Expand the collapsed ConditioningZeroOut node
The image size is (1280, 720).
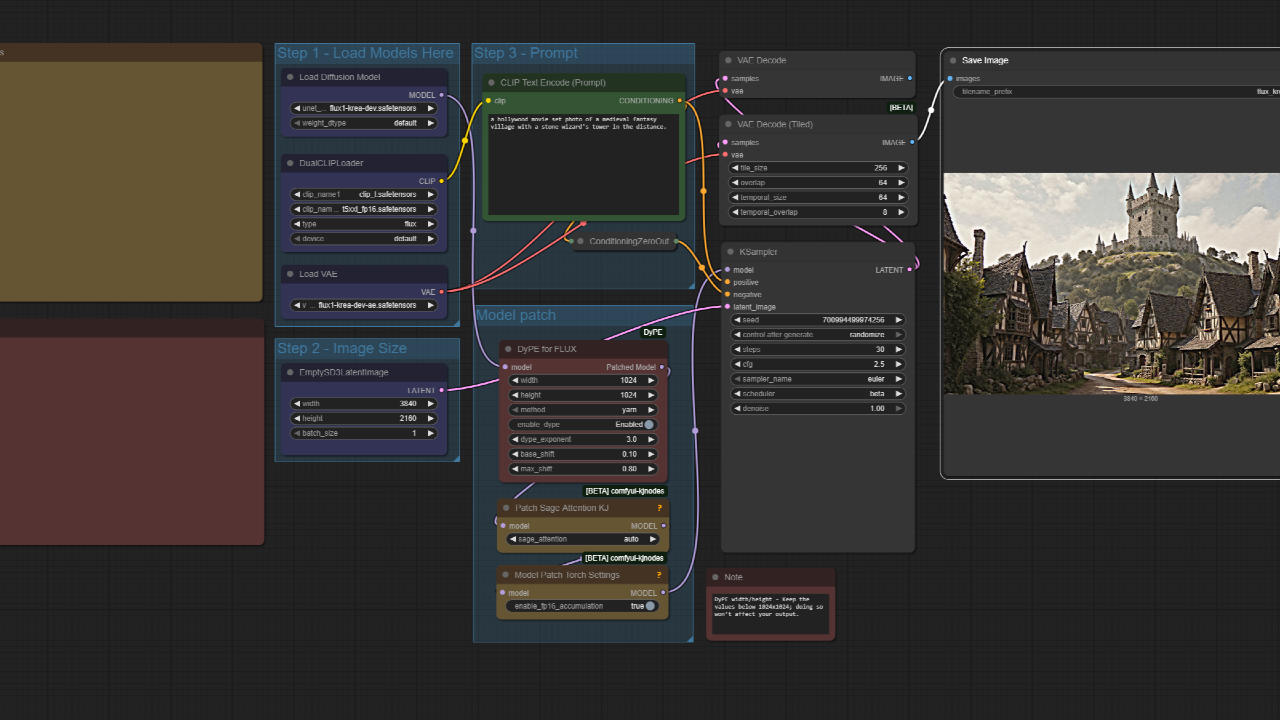(x=580, y=241)
